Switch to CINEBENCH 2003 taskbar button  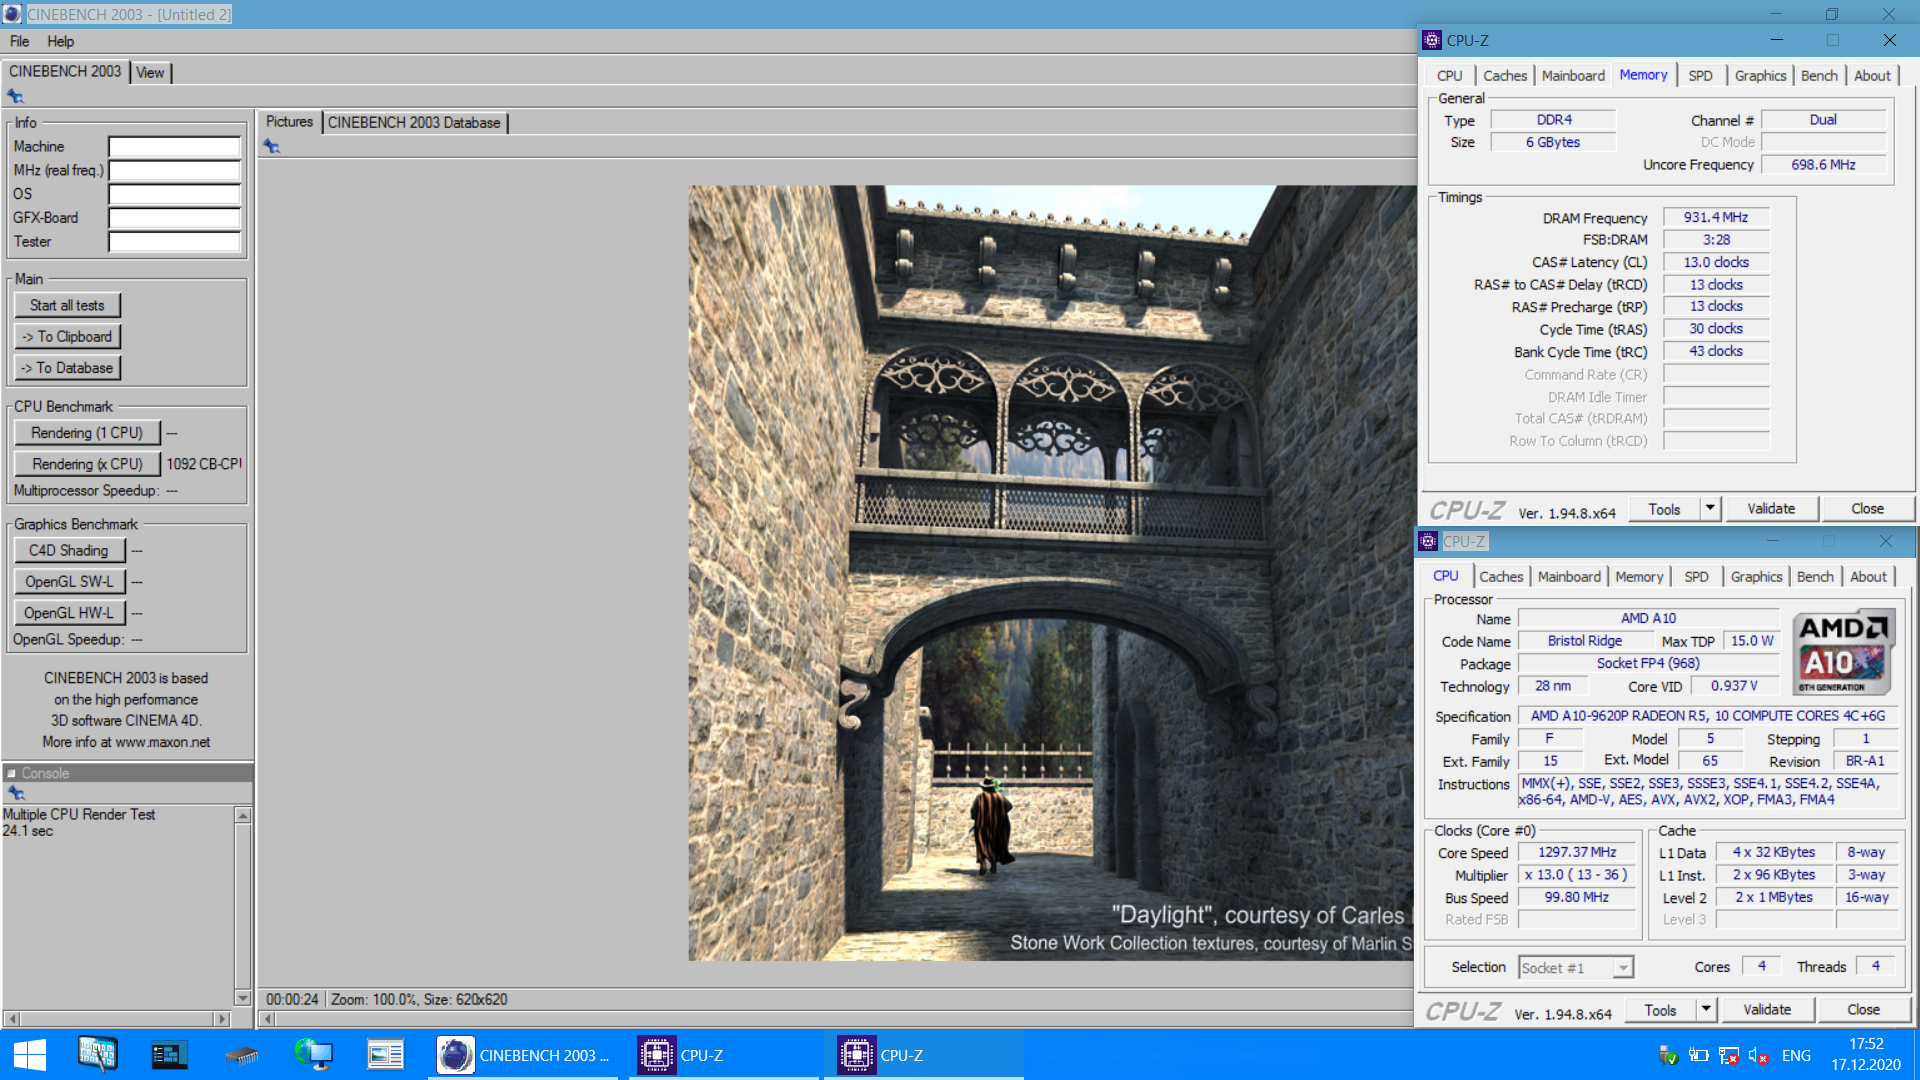(x=524, y=1055)
